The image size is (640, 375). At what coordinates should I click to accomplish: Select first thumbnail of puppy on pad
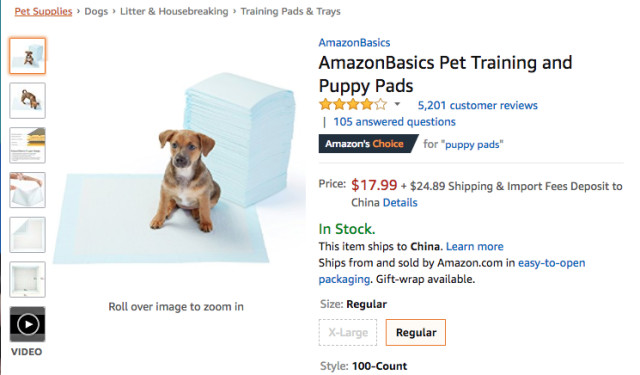[27, 56]
